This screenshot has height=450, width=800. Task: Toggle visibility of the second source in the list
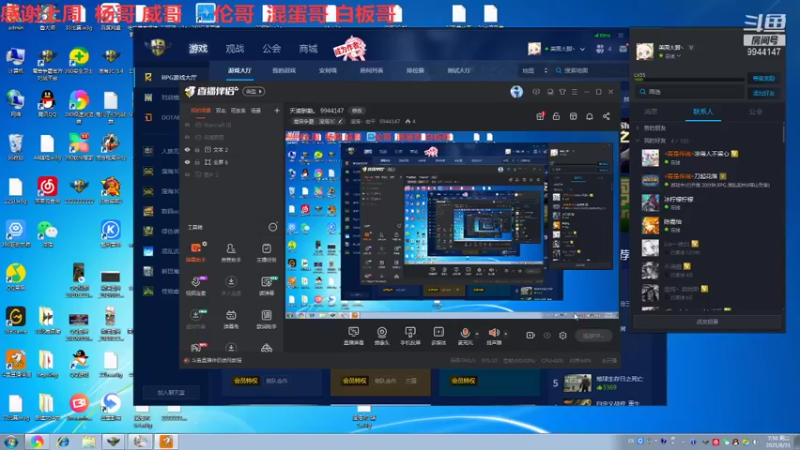point(187,137)
